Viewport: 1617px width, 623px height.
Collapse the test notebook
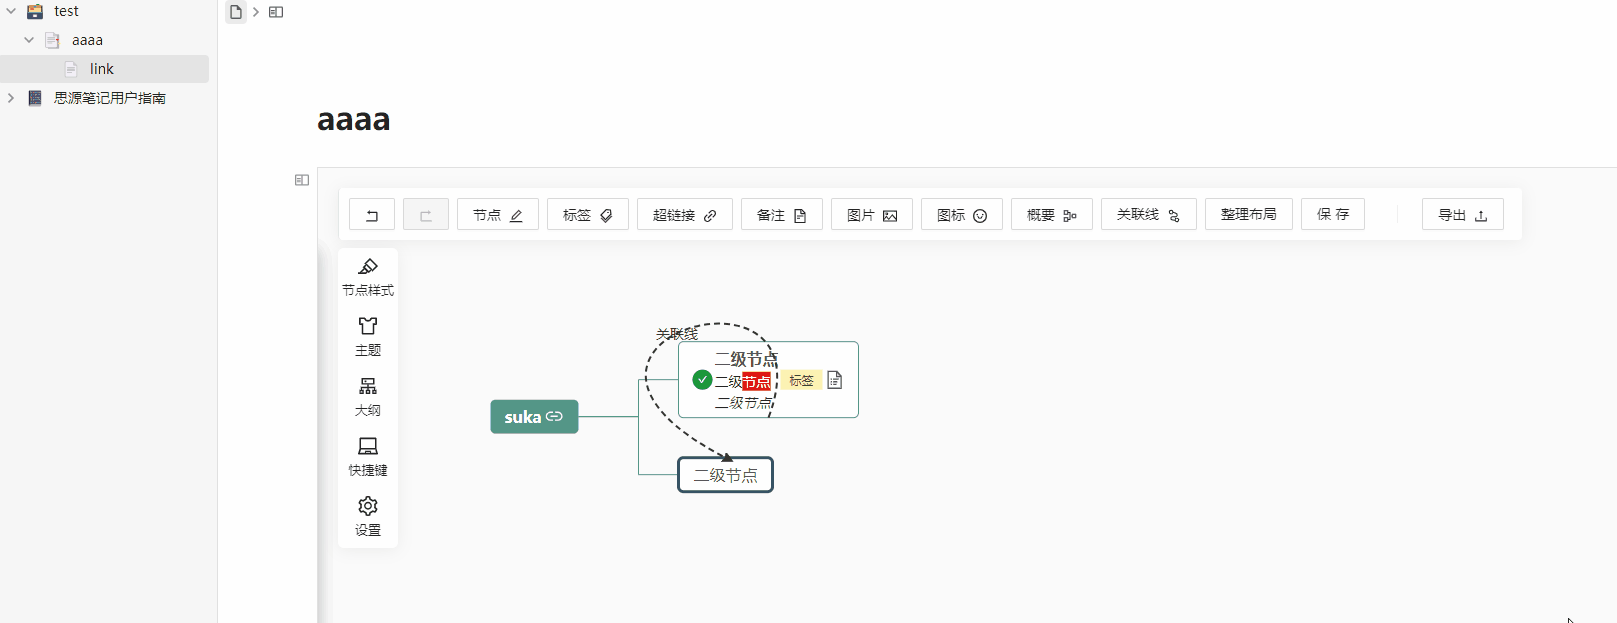(10, 10)
